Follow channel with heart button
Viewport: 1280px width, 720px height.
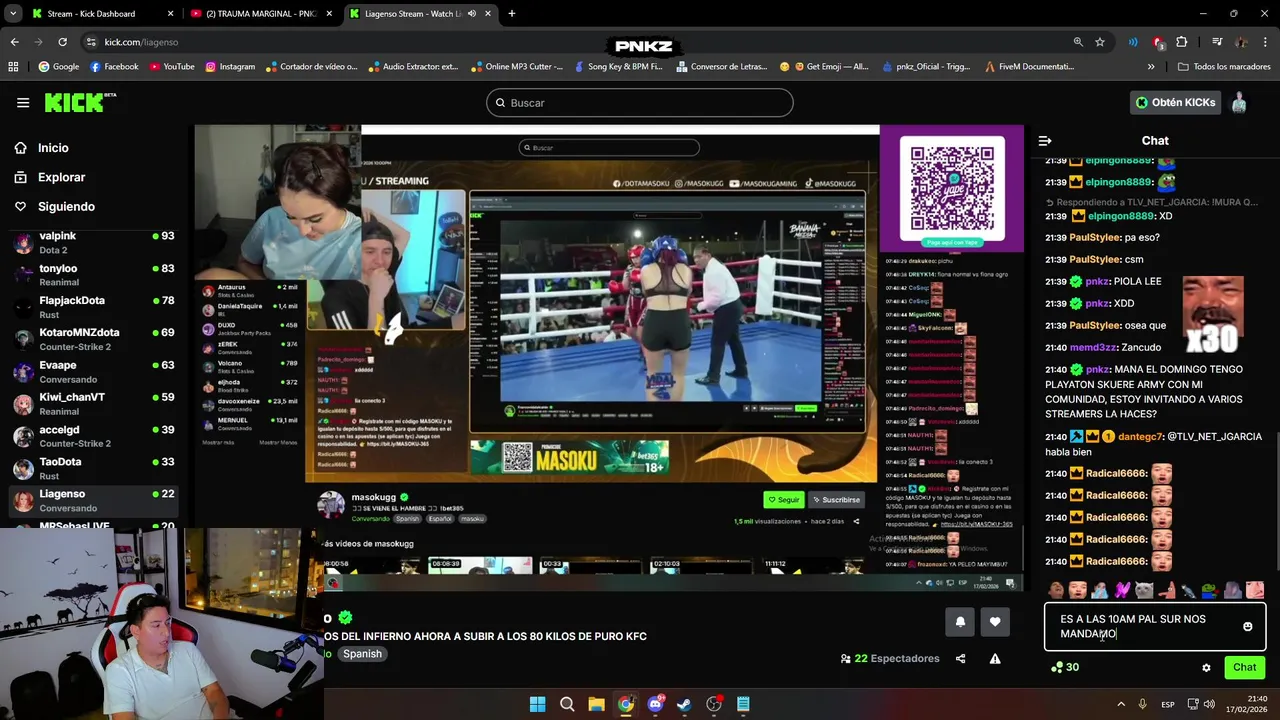[x=995, y=622]
